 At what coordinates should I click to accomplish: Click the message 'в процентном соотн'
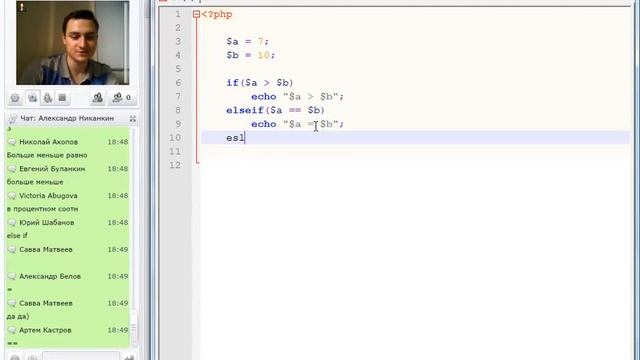pyautogui.click(x=42, y=209)
